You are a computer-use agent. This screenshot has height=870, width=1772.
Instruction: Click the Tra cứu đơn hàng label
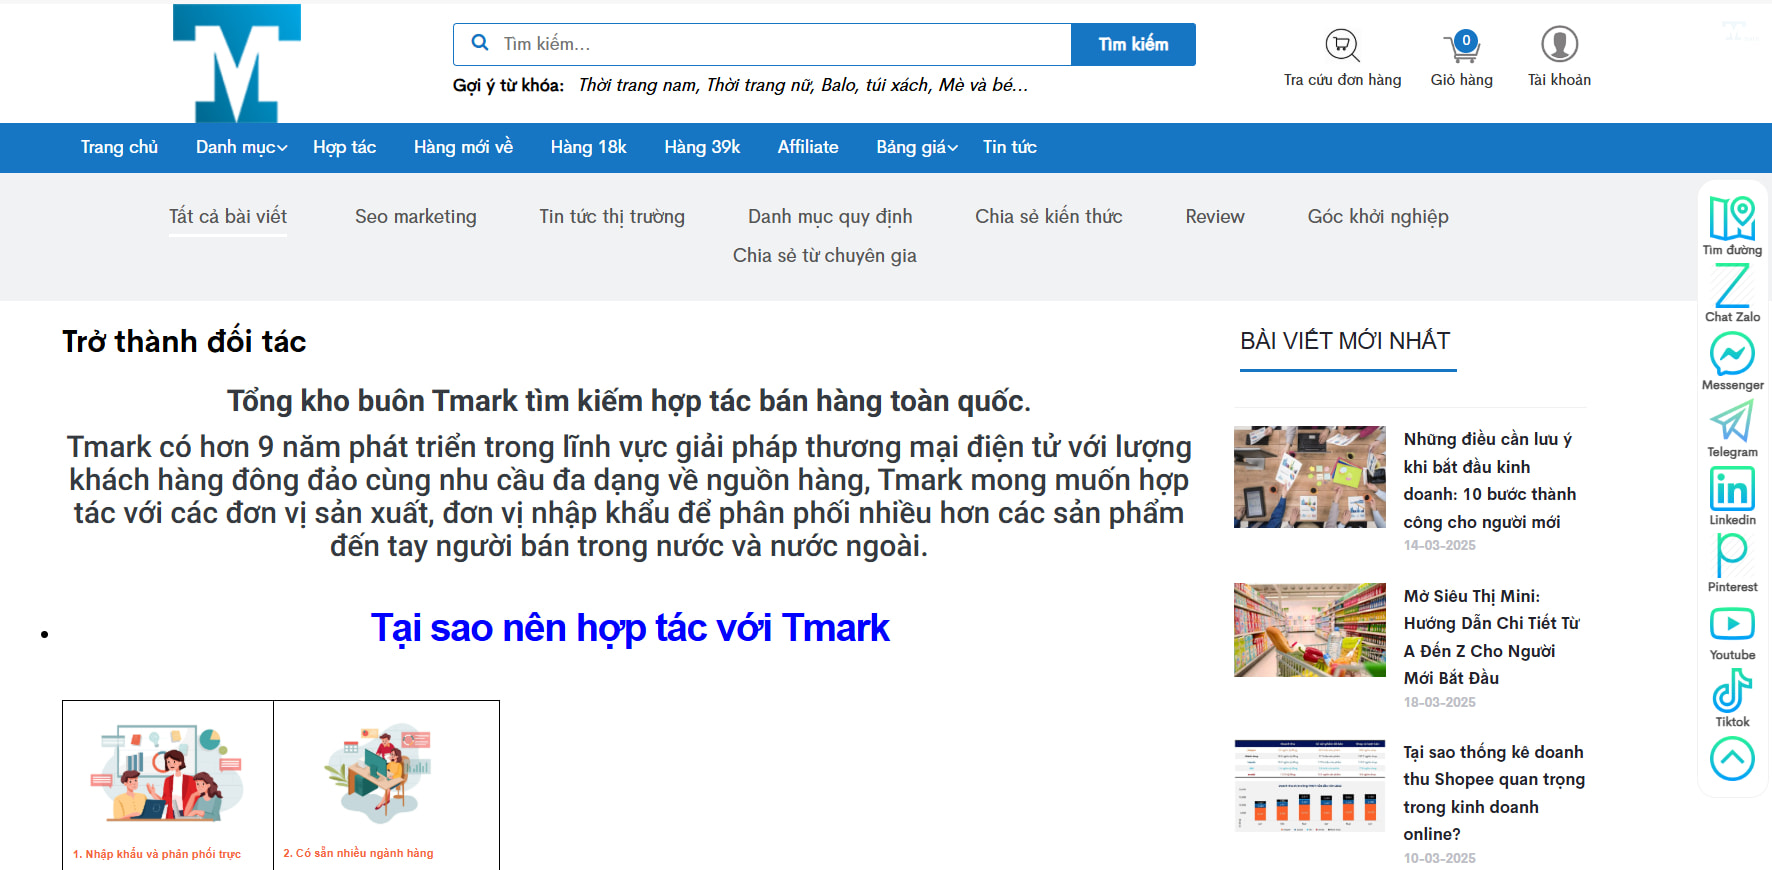(x=1342, y=80)
